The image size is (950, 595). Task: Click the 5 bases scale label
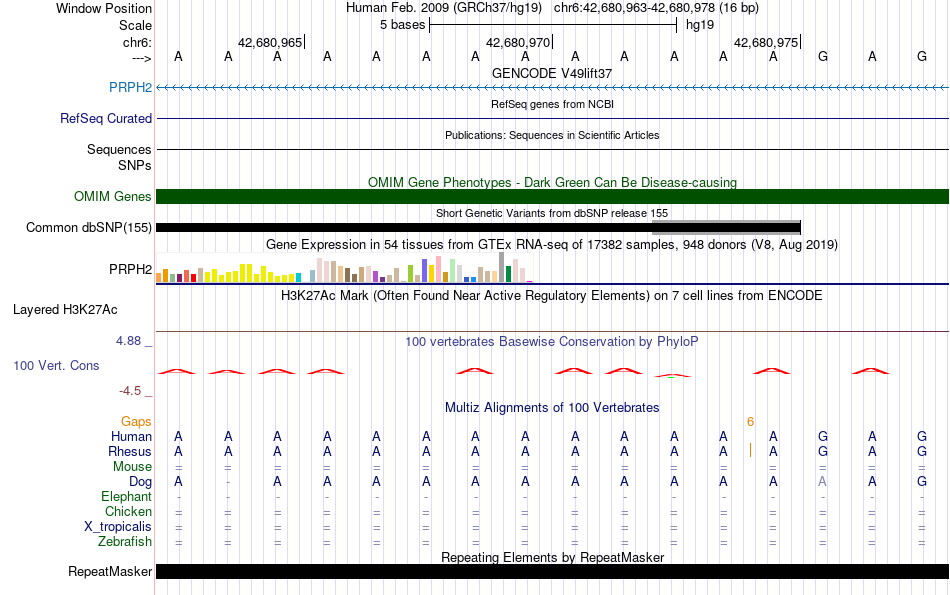click(402, 25)
